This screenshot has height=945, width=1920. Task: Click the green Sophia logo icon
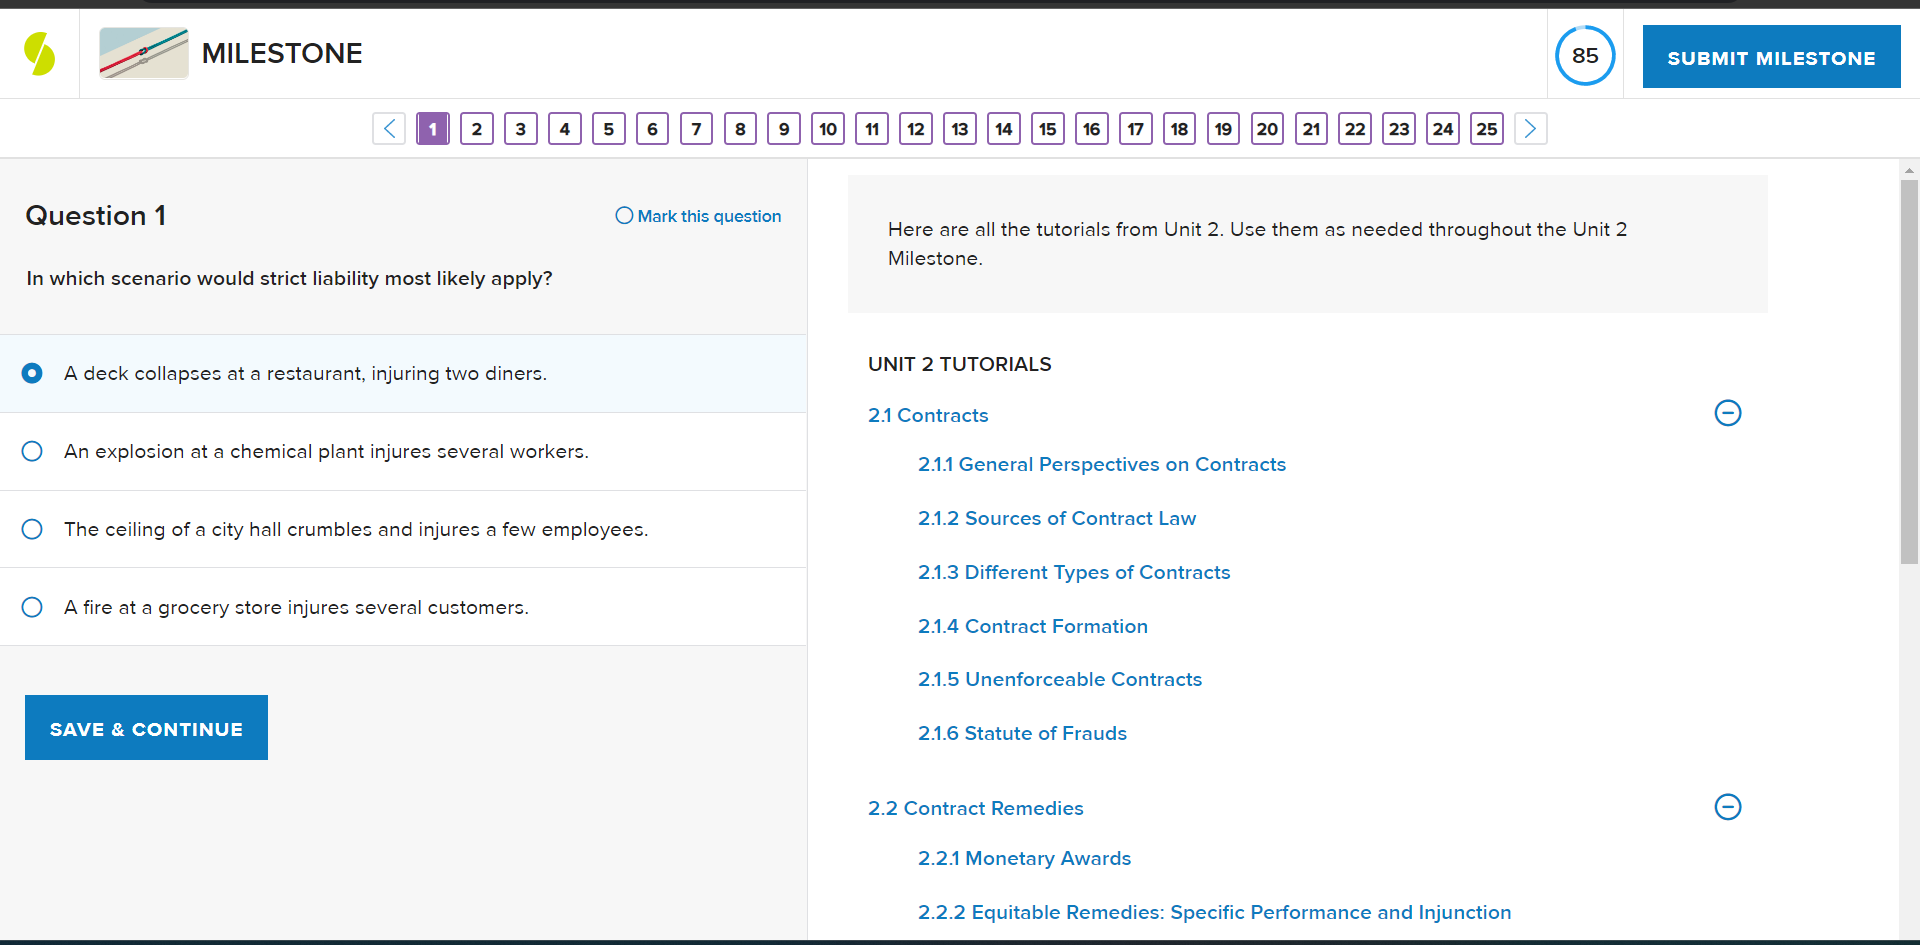tap(39, 54)
